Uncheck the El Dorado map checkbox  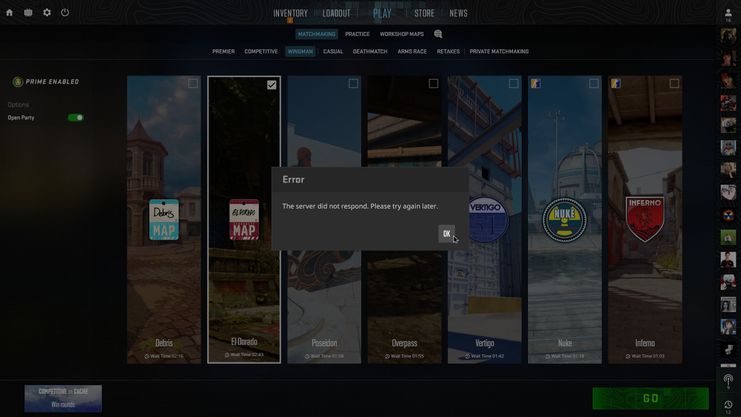click(272, 85)
